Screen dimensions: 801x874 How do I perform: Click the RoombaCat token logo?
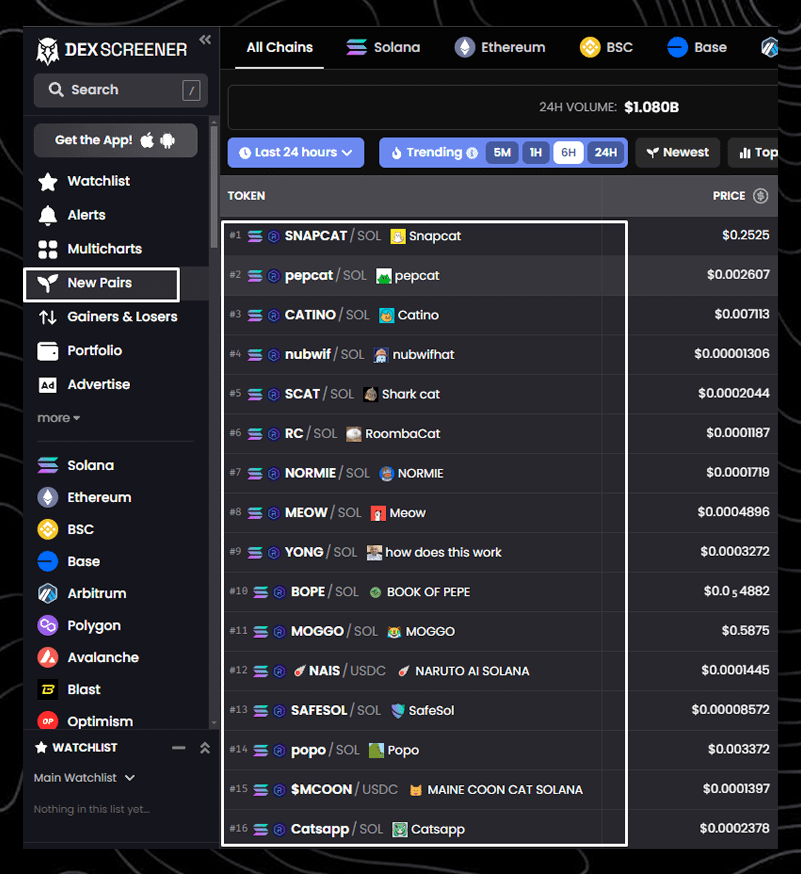[x=354, y=434]
